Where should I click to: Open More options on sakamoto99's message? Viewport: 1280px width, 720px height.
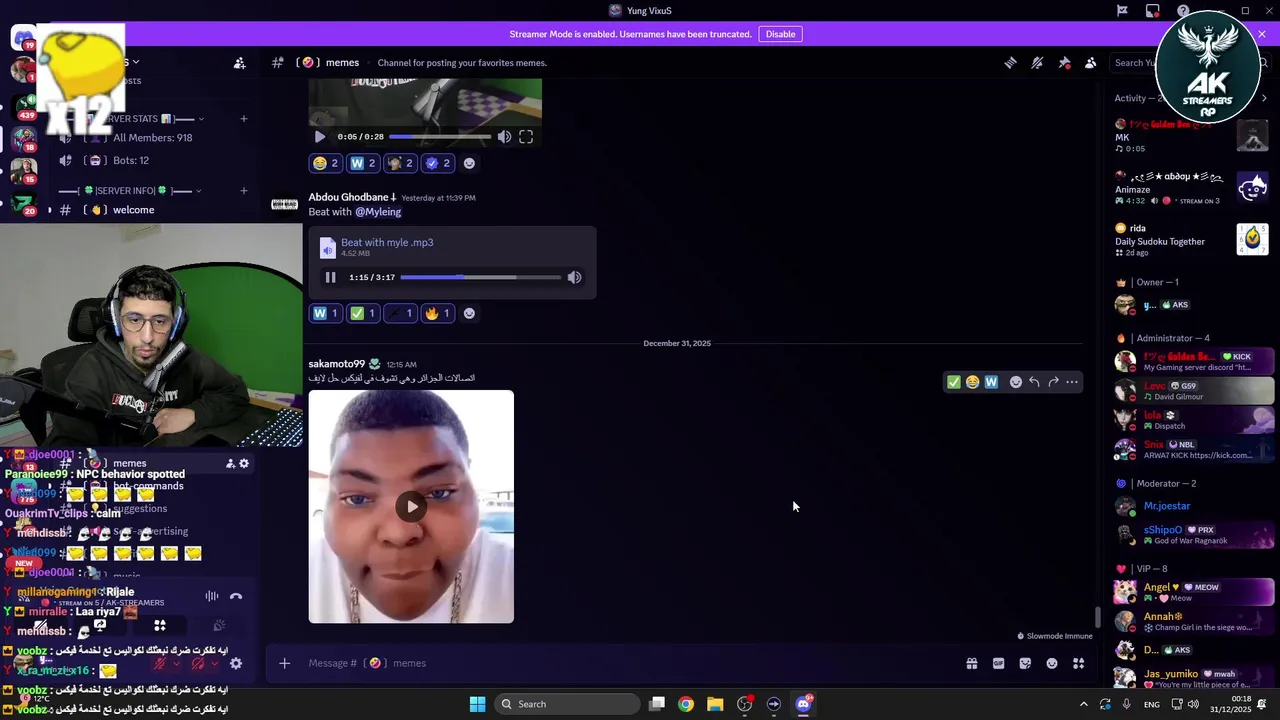coord(1072,382)
